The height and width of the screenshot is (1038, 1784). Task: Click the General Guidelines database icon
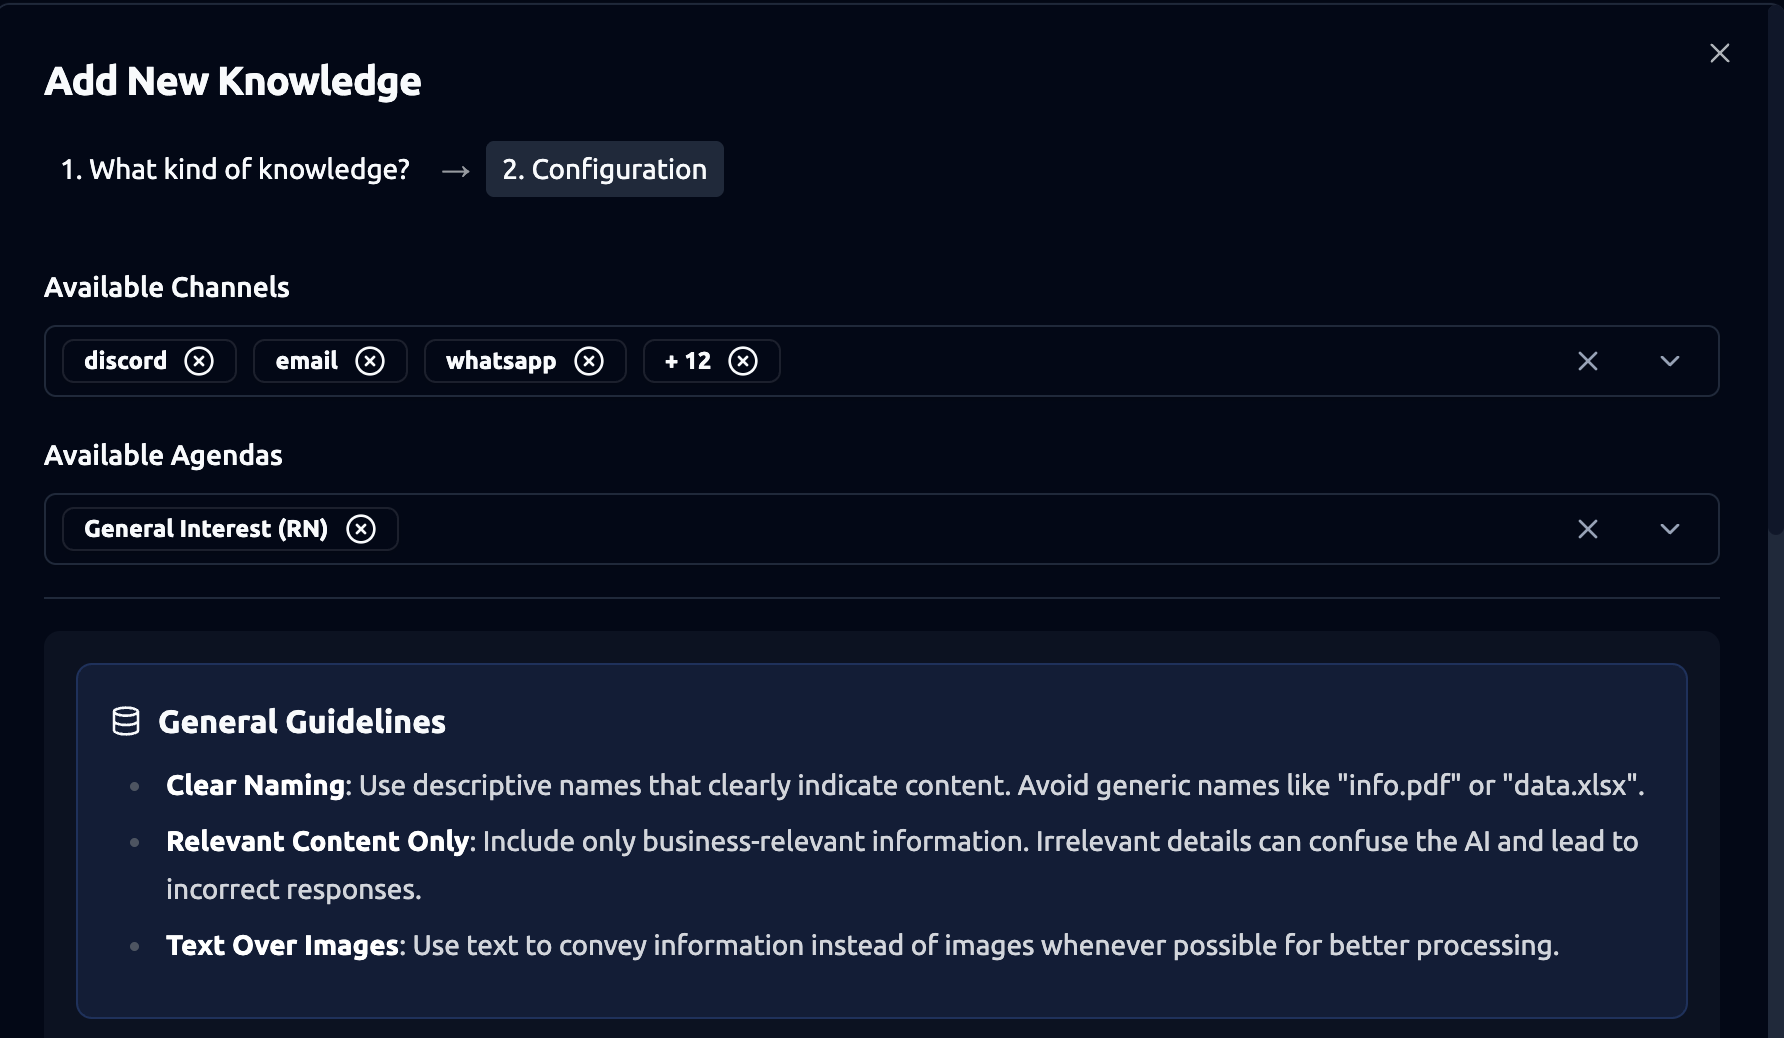[x=126, y=722]
